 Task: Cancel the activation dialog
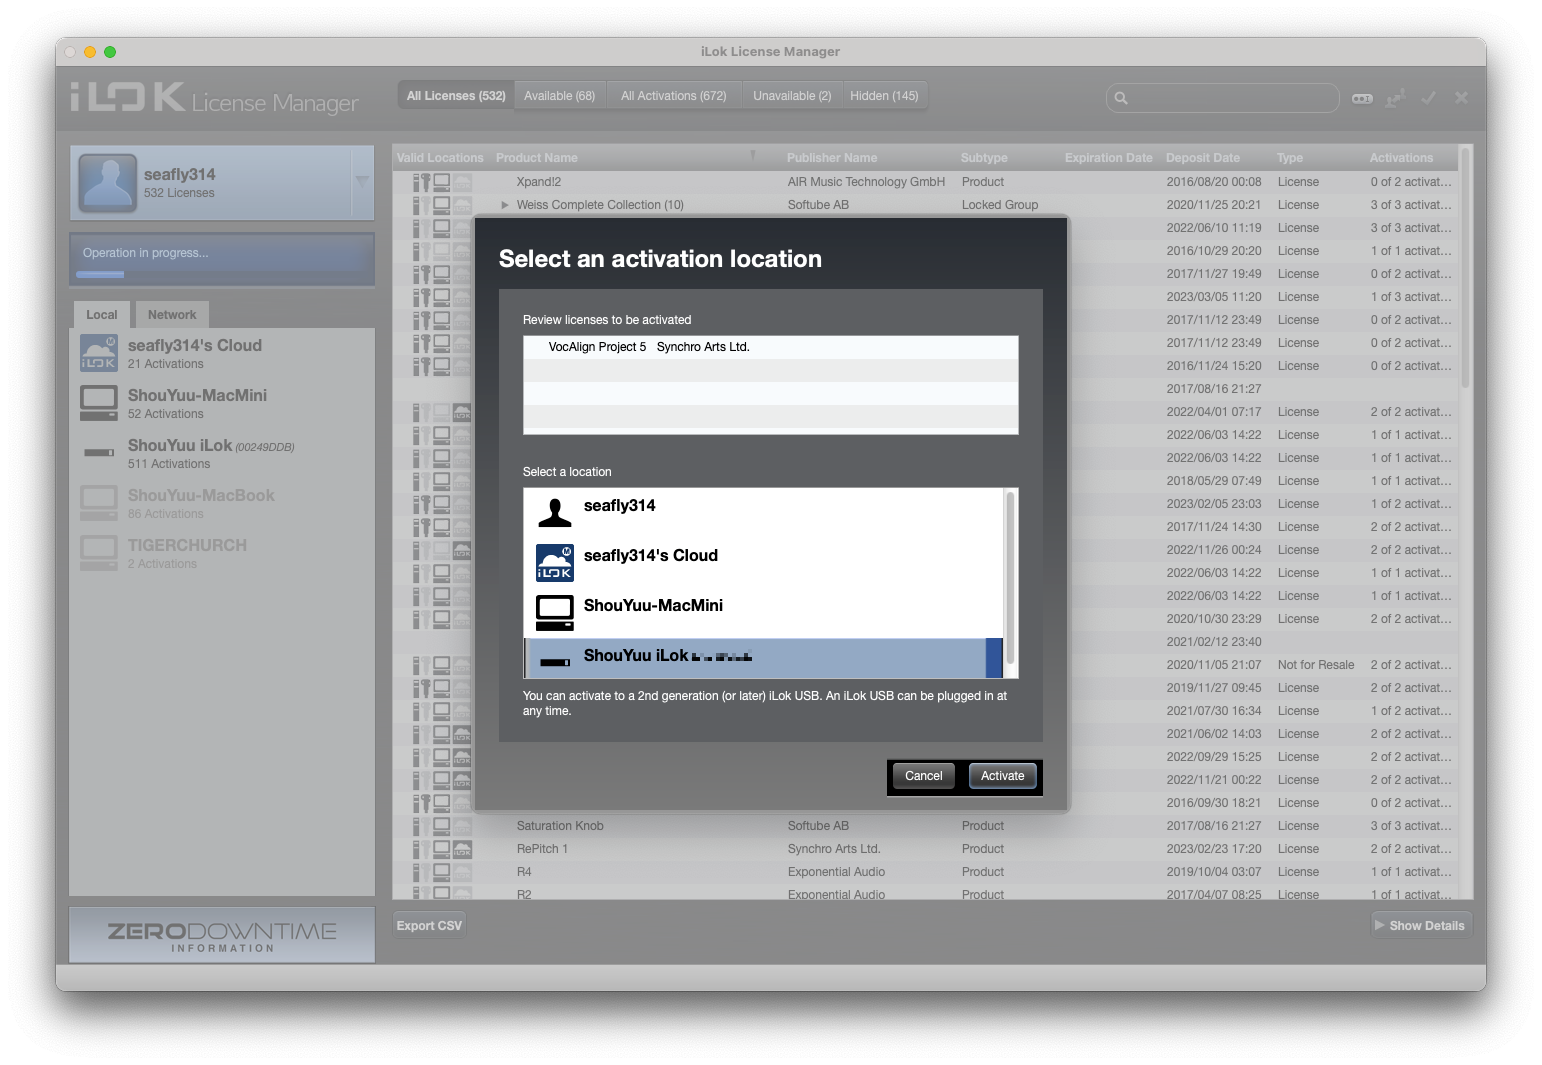923,776
